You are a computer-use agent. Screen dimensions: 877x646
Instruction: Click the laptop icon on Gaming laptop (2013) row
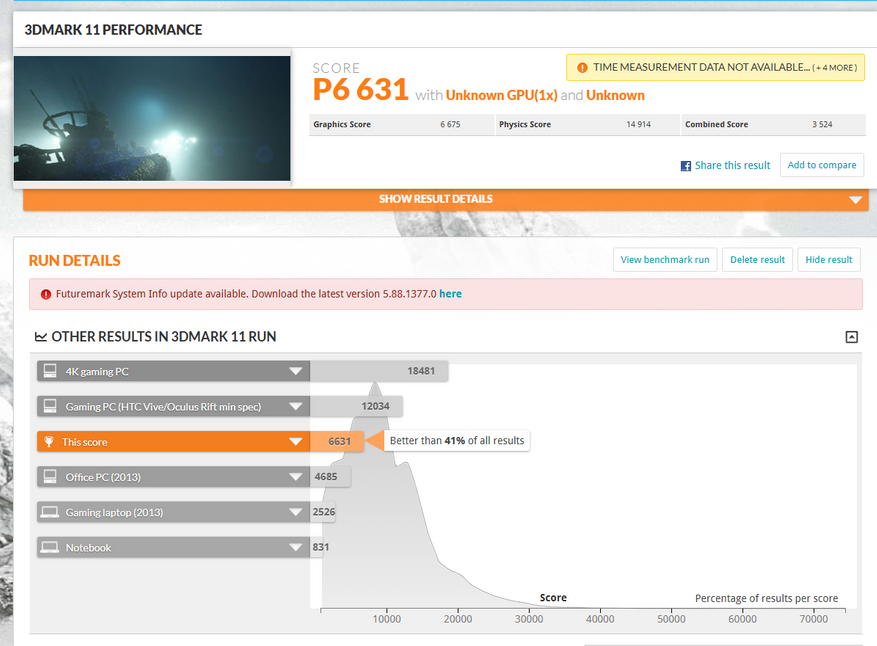pyautogui.click(x=50, y=512)
